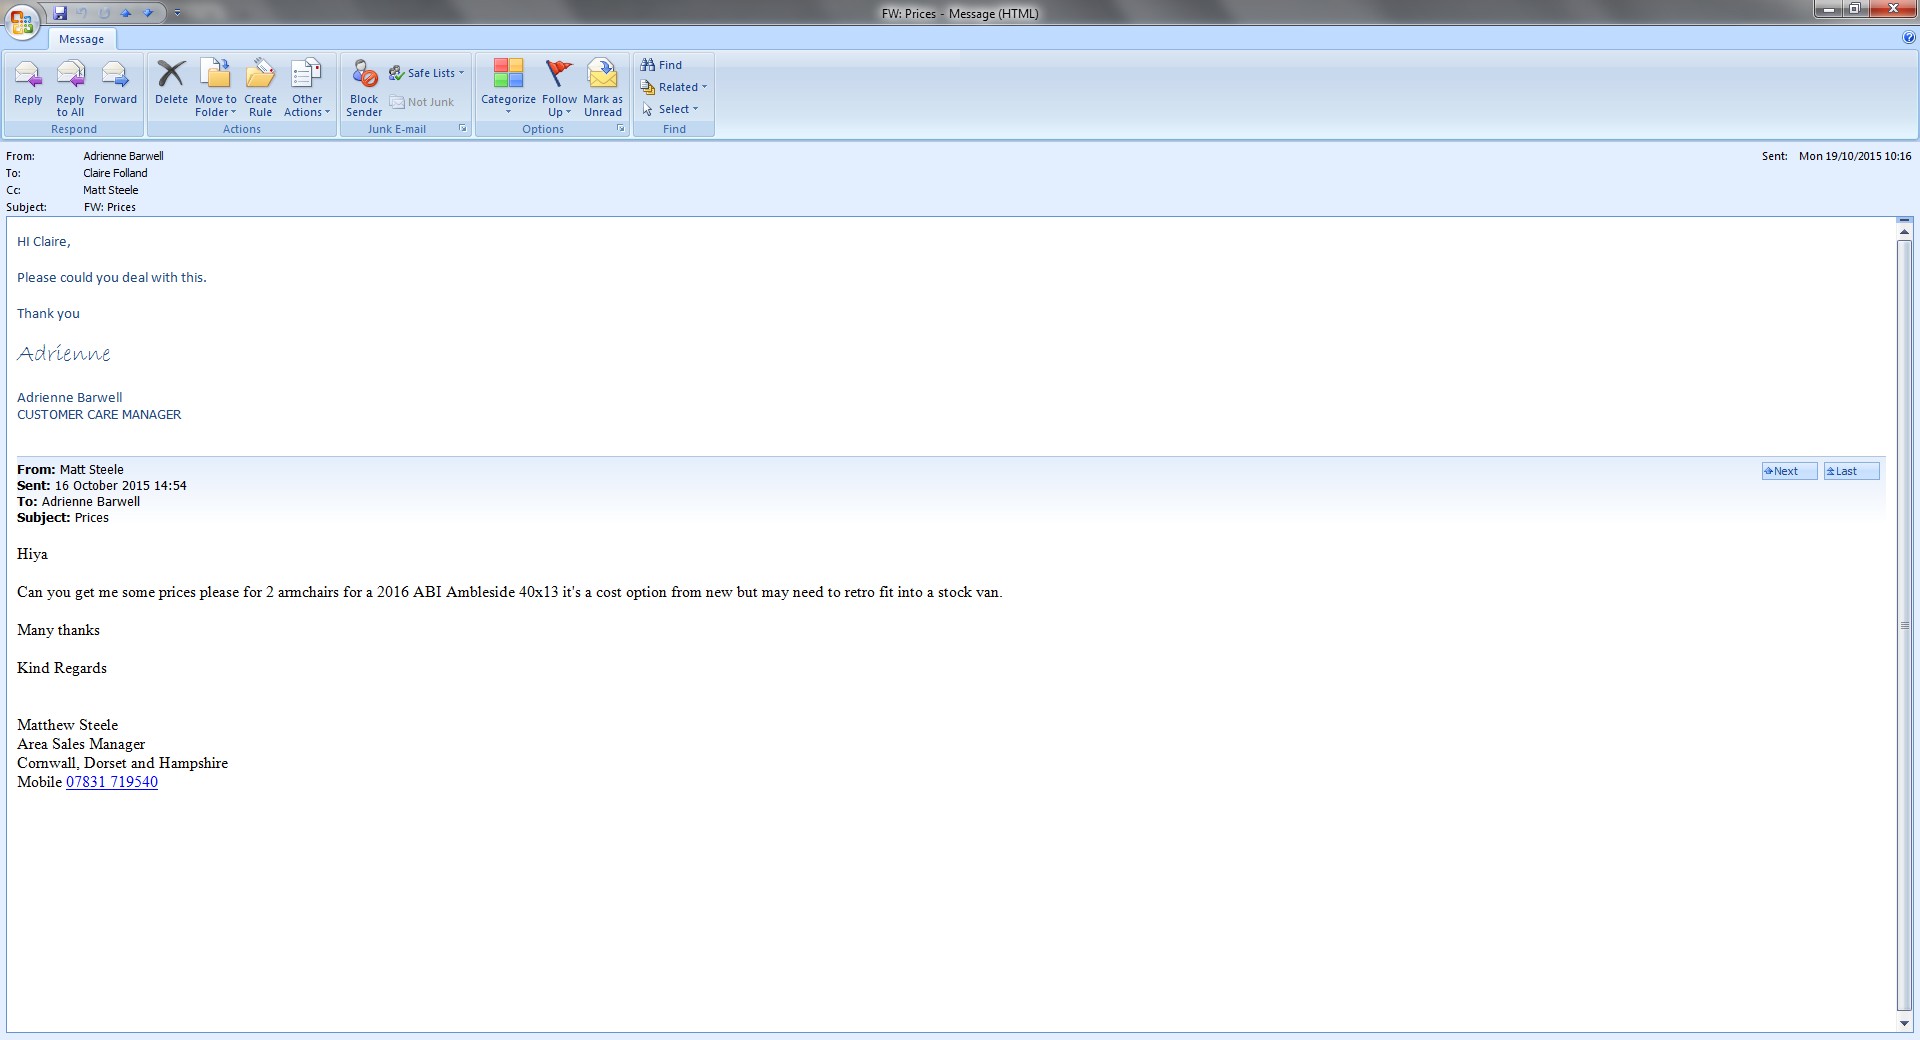The height and width of the screenshot is (1040, 1920).
Task: Click 'Matthew Steele' signature name
Action: (x=67, y=725)
